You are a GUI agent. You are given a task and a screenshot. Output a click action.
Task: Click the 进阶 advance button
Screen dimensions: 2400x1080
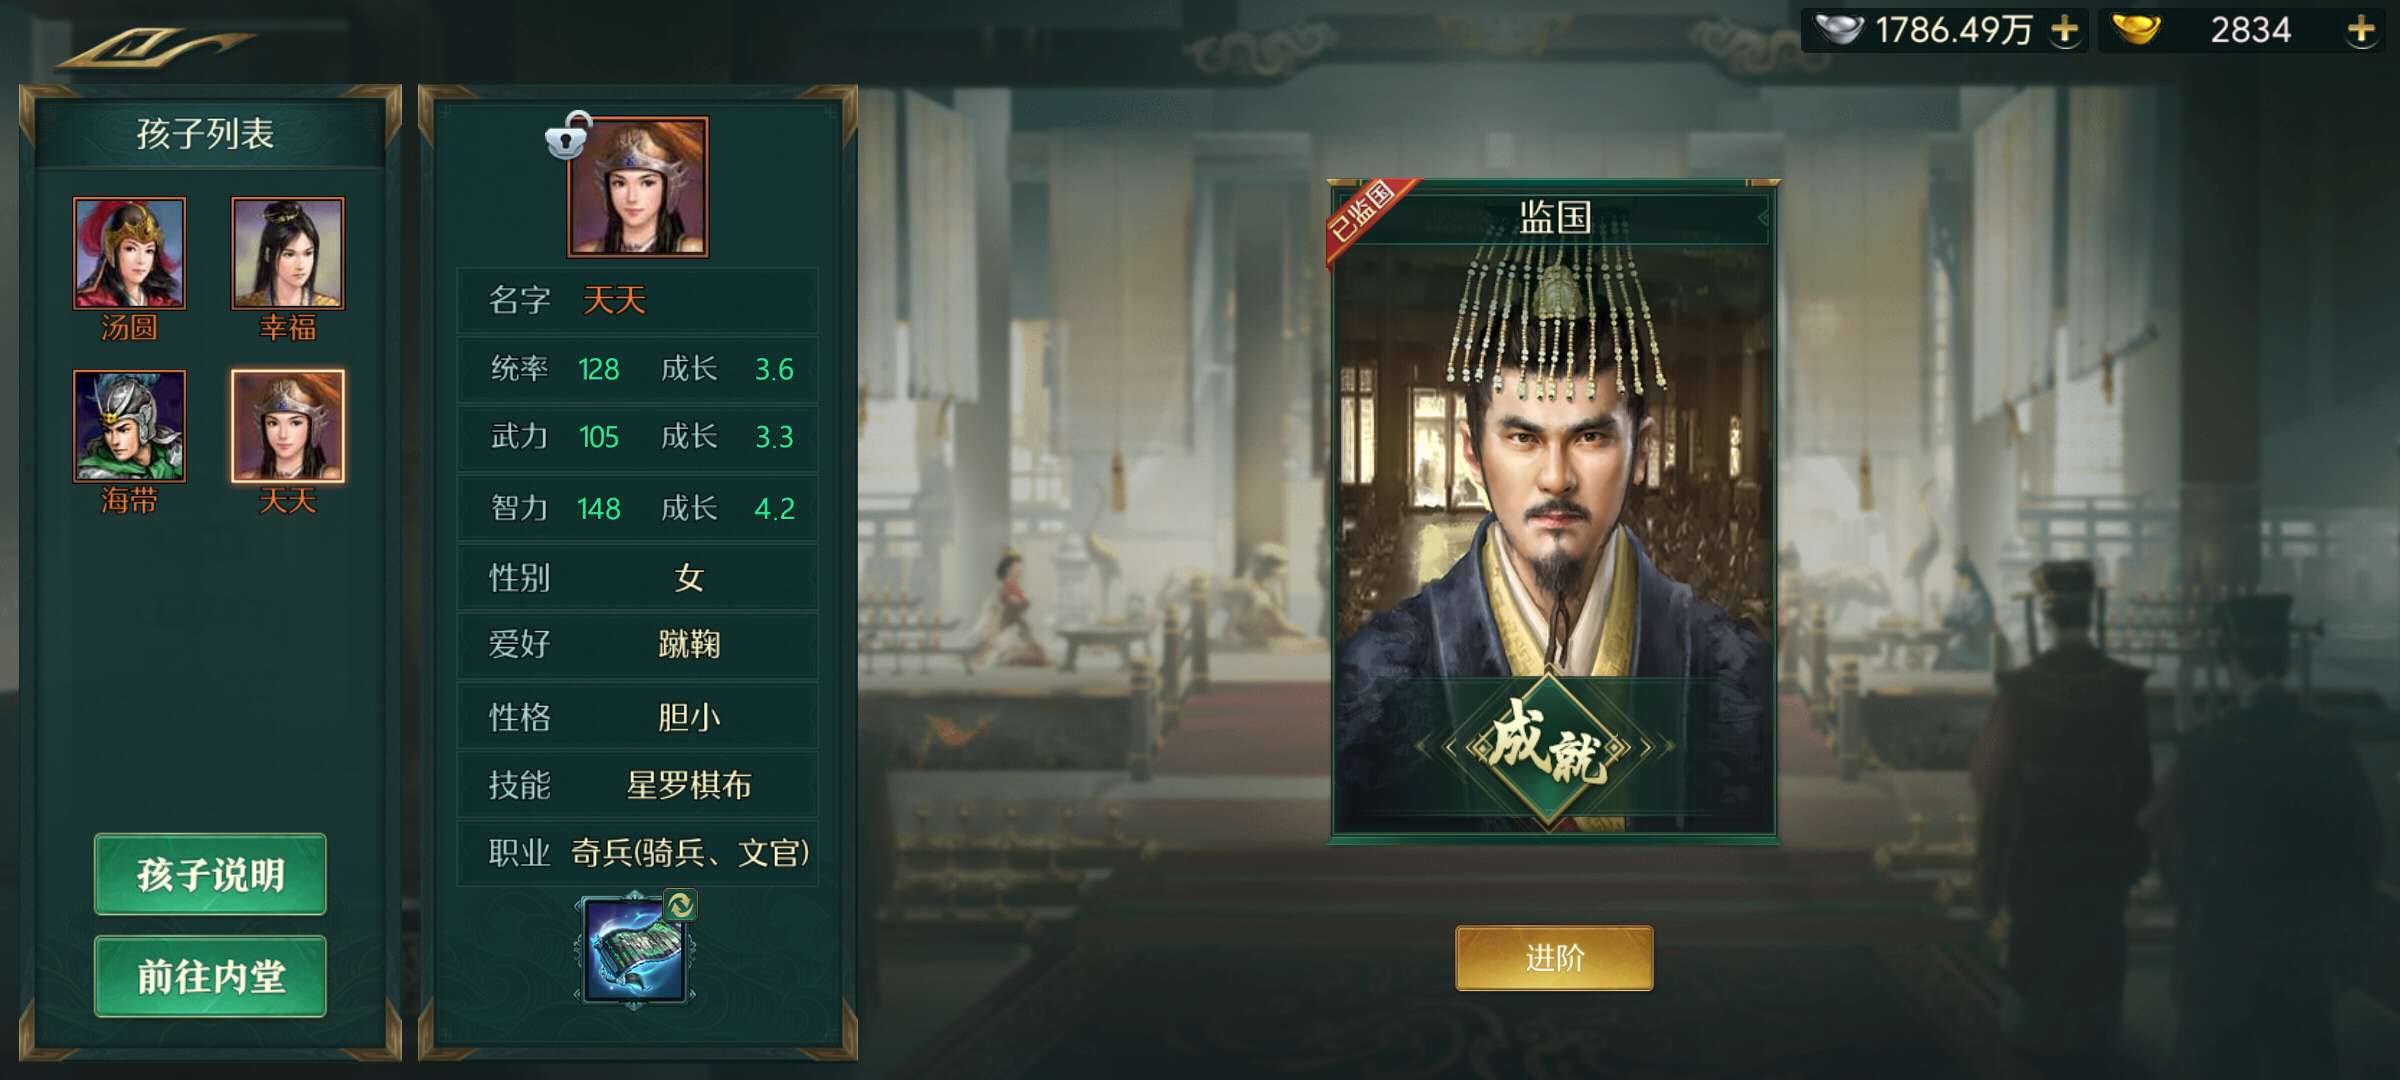click(1554, 958)
